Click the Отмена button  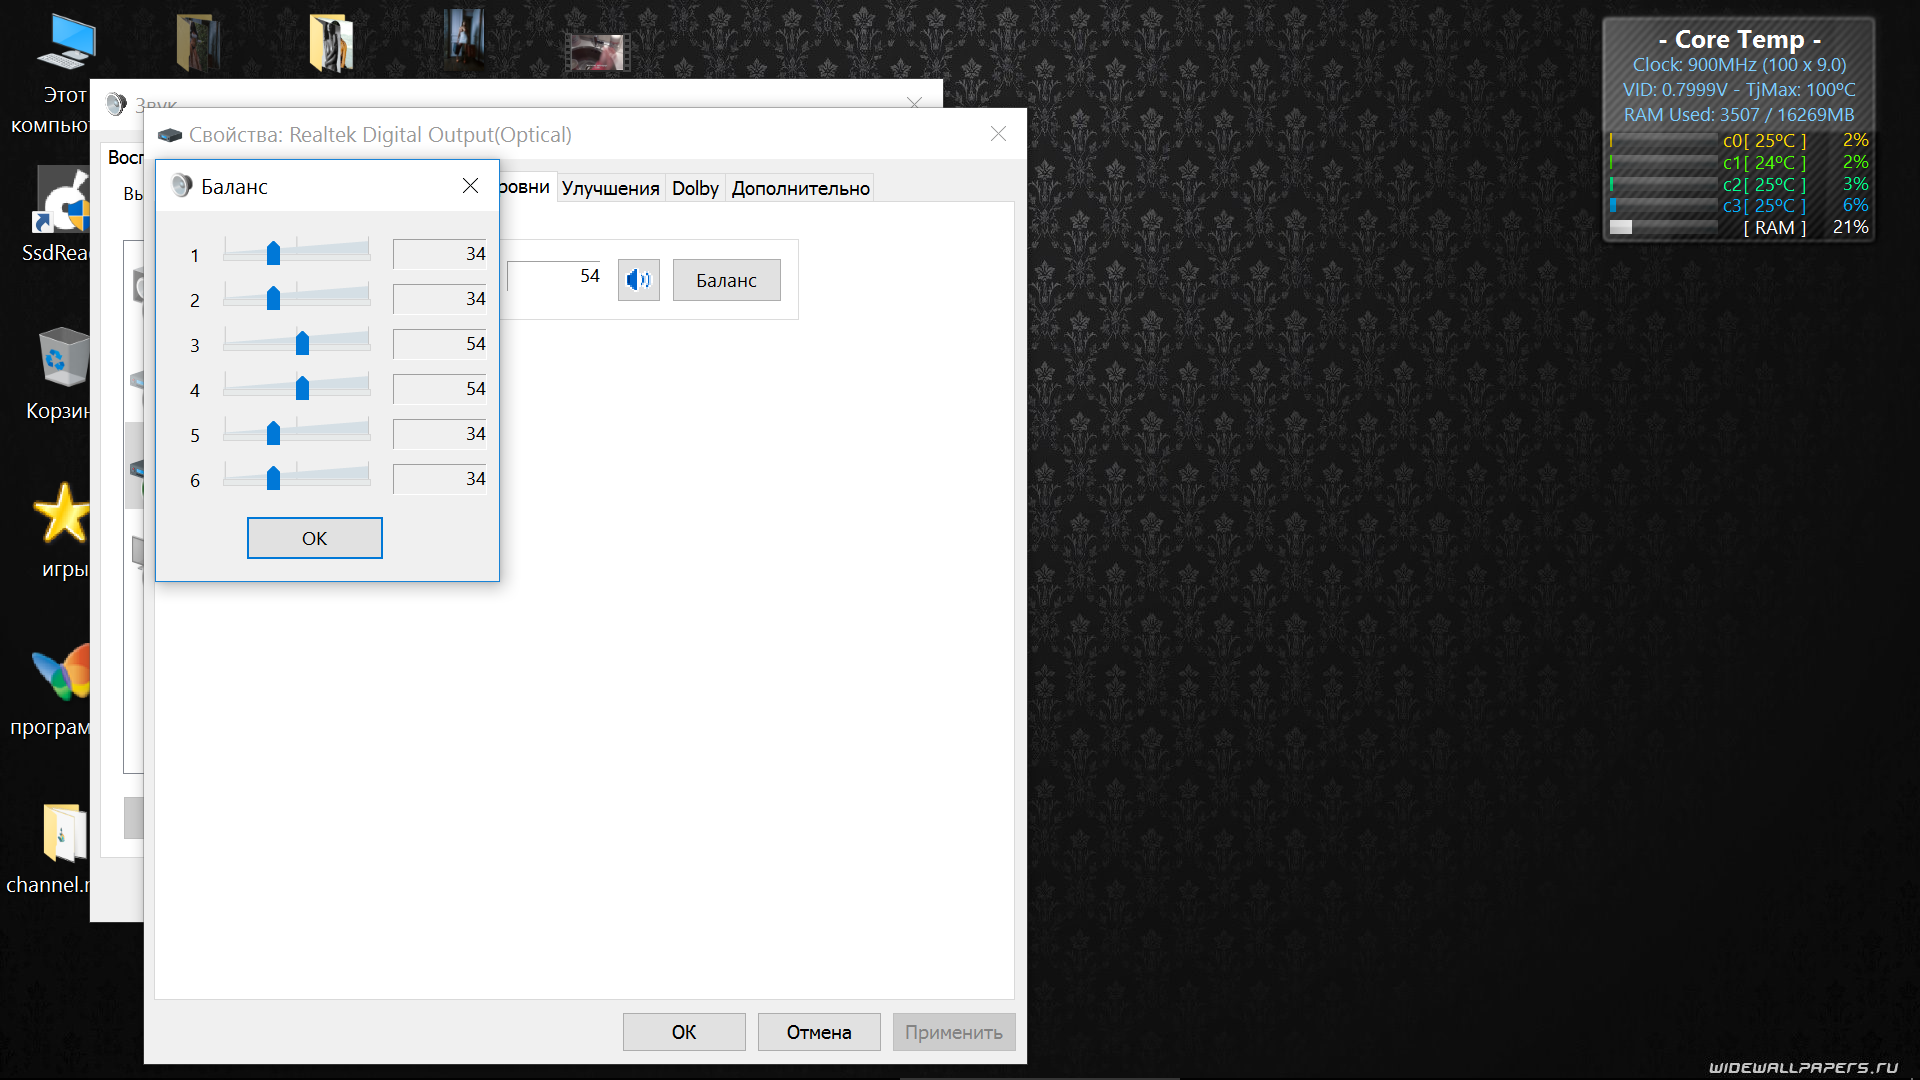pyautogui.click(x=818, y=1032)
